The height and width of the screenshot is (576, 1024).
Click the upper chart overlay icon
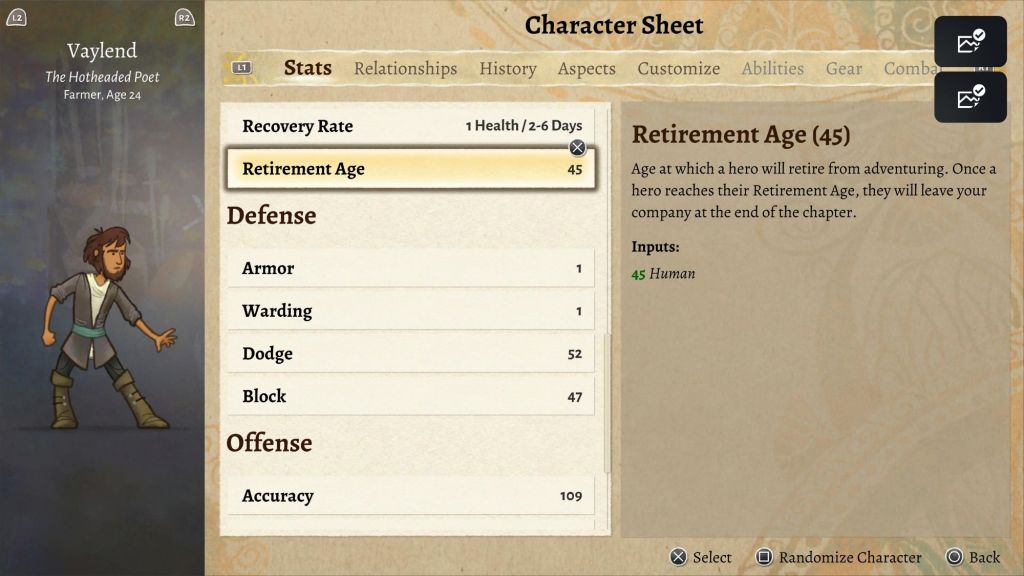(x=970, y=42)
